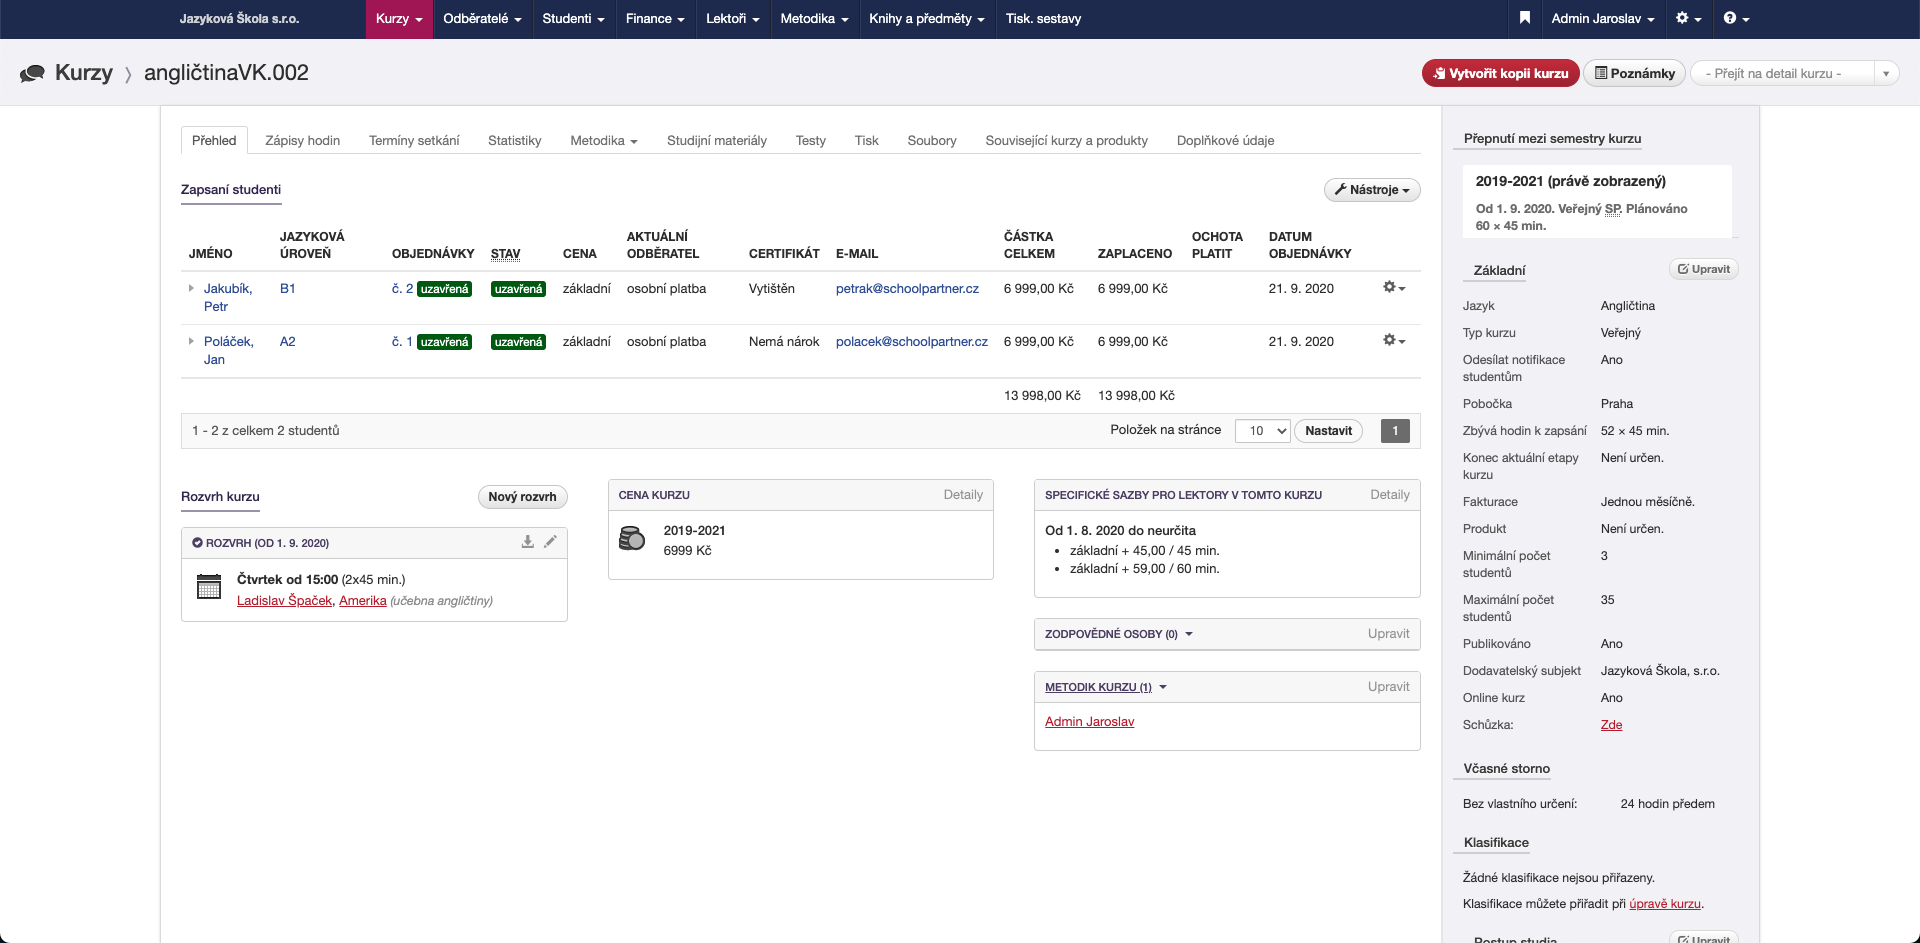1920x943 pixels.
Task: Click Upravit for Metodik kurzu
Action: pos(1389,687)
